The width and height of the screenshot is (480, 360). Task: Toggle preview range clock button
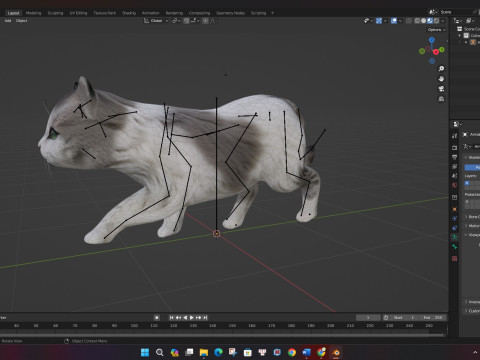386,318
